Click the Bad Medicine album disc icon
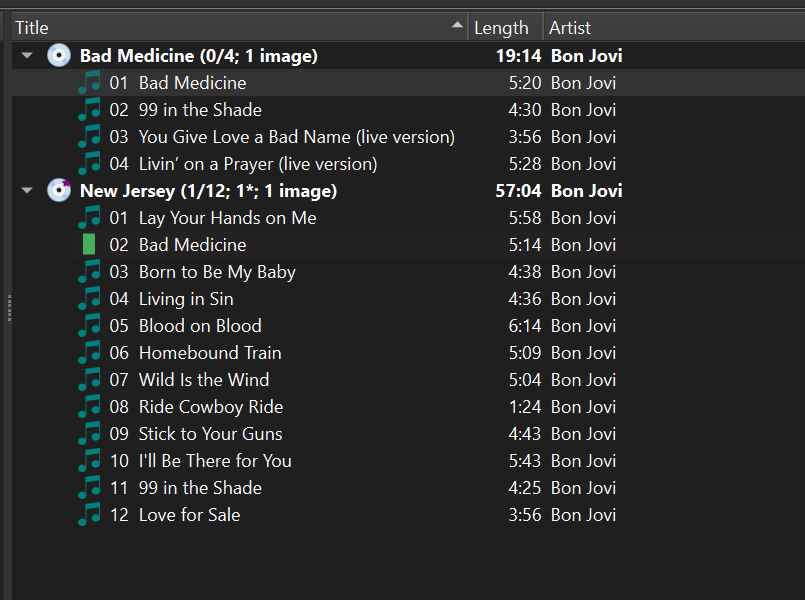The image size is (805, 600). tap(59, 55)
